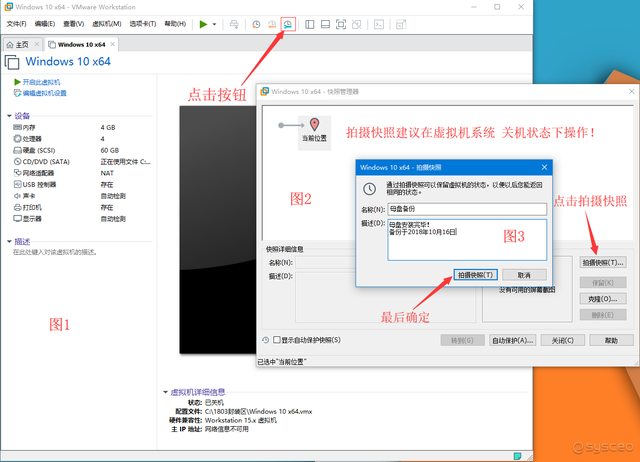Select the 声卡 device row
Screen dimensions: 640x462
[82, 196]
